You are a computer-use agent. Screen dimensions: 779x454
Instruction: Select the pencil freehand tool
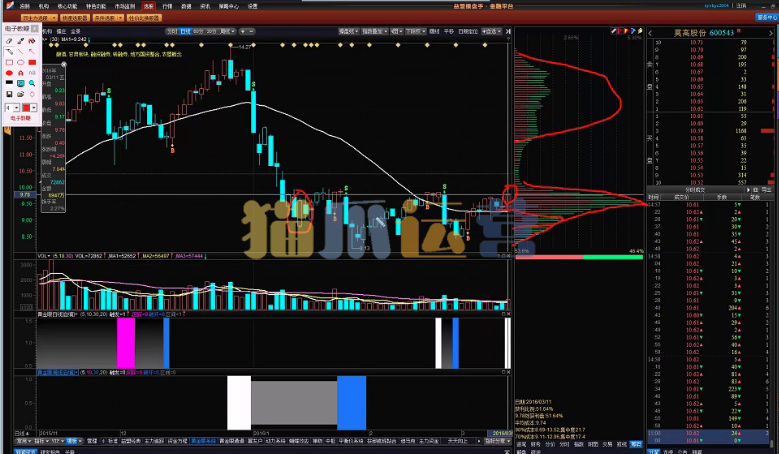pyautogui.click(x=9, y=52)
